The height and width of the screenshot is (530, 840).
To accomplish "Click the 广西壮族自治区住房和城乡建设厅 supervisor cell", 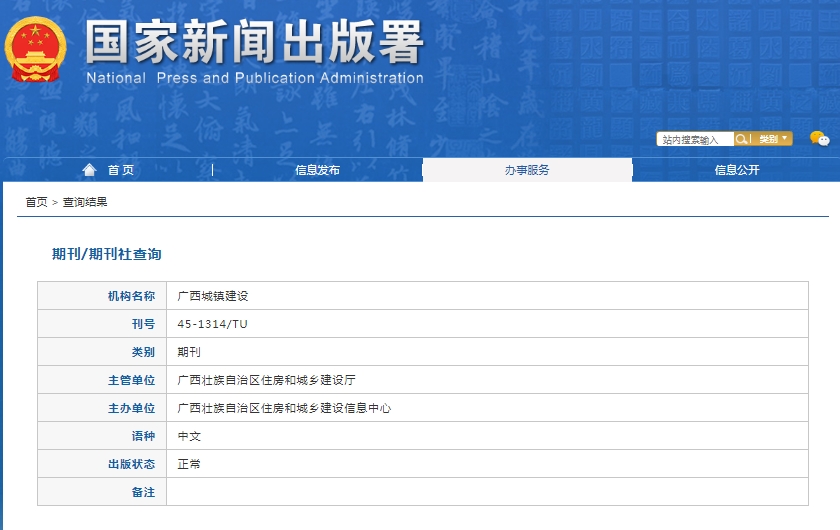I will (x=266, y=380).
